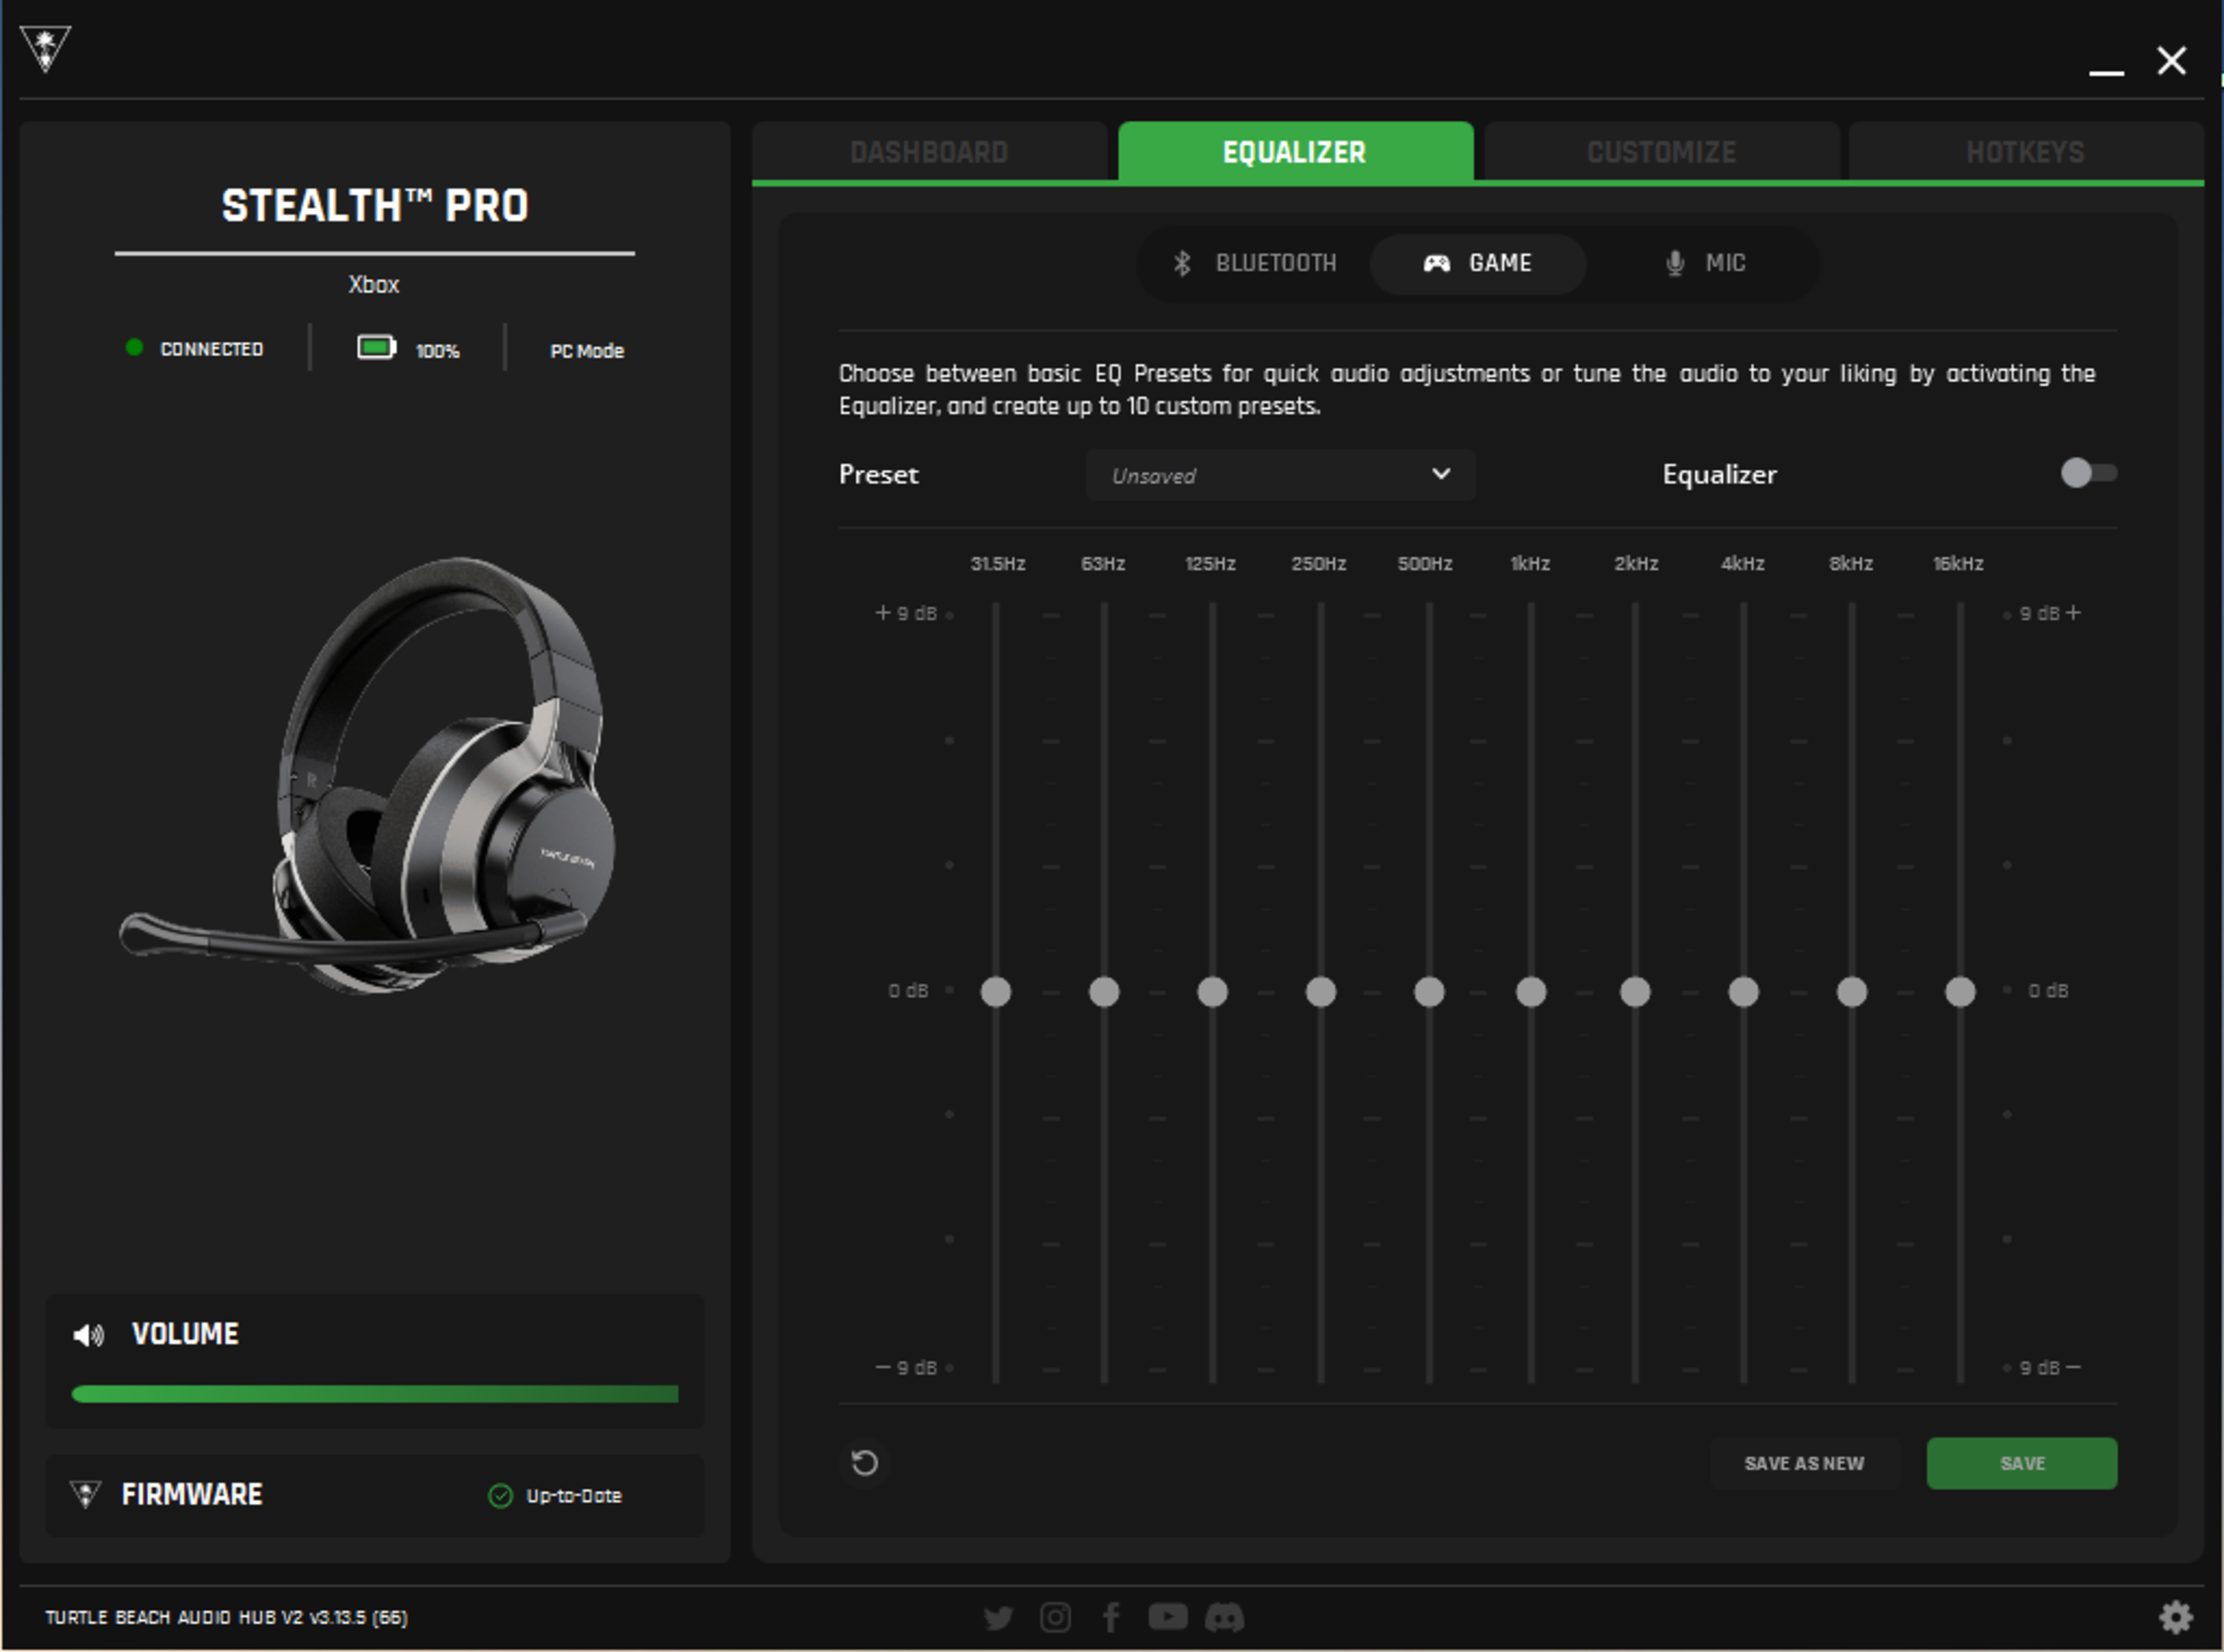The image size is (2224, 1652).
Task: Click the reset EQ circular arrow icon
Action: [864, 1463]
